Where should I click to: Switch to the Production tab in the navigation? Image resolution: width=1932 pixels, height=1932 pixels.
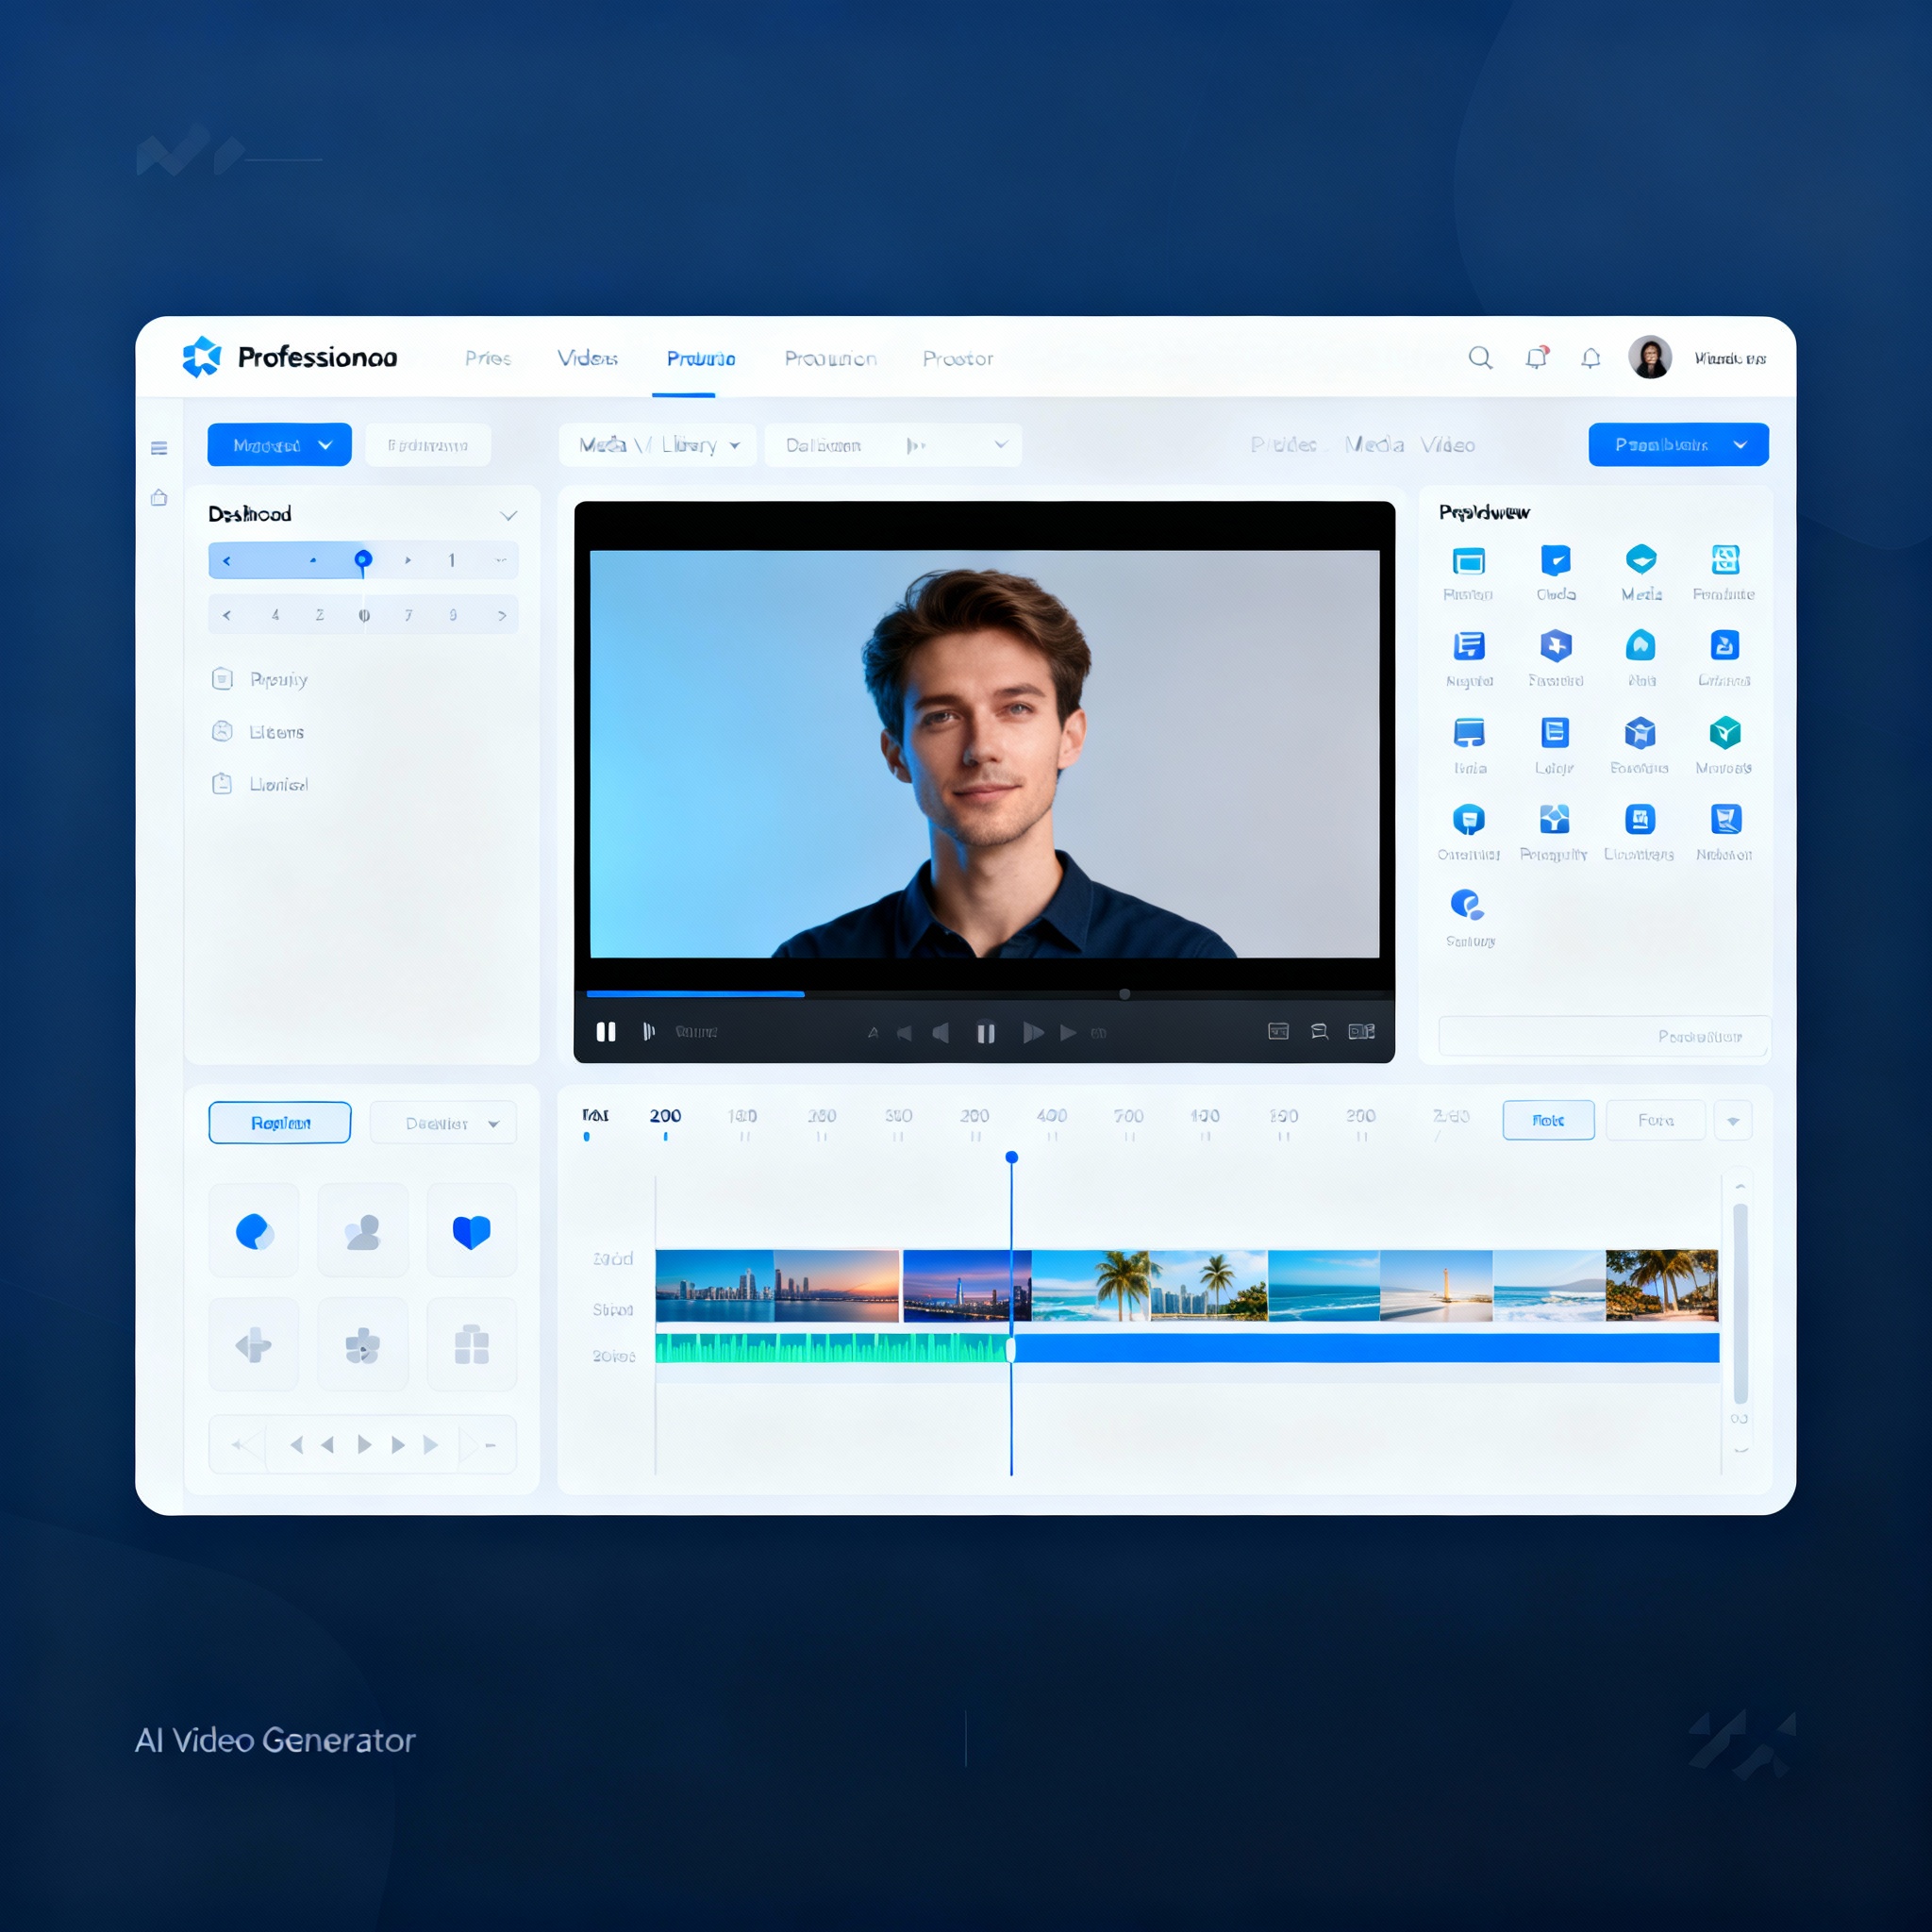click(x=830, y=358)
